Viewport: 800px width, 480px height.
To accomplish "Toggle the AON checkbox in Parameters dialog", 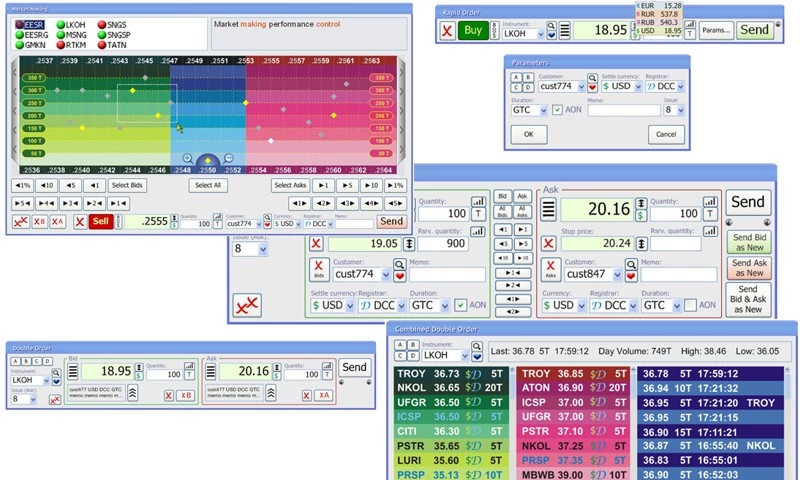I will tap(557, 110).
